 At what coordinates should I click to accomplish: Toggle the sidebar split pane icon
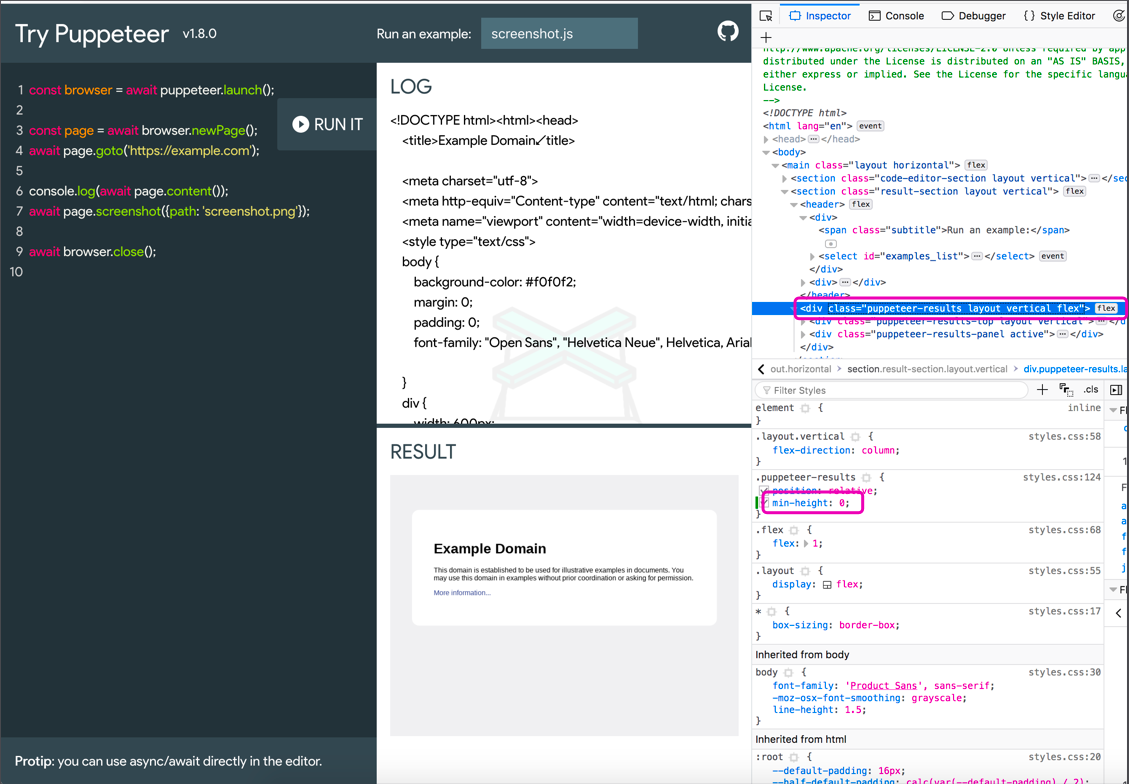[x=1116, y=389]
